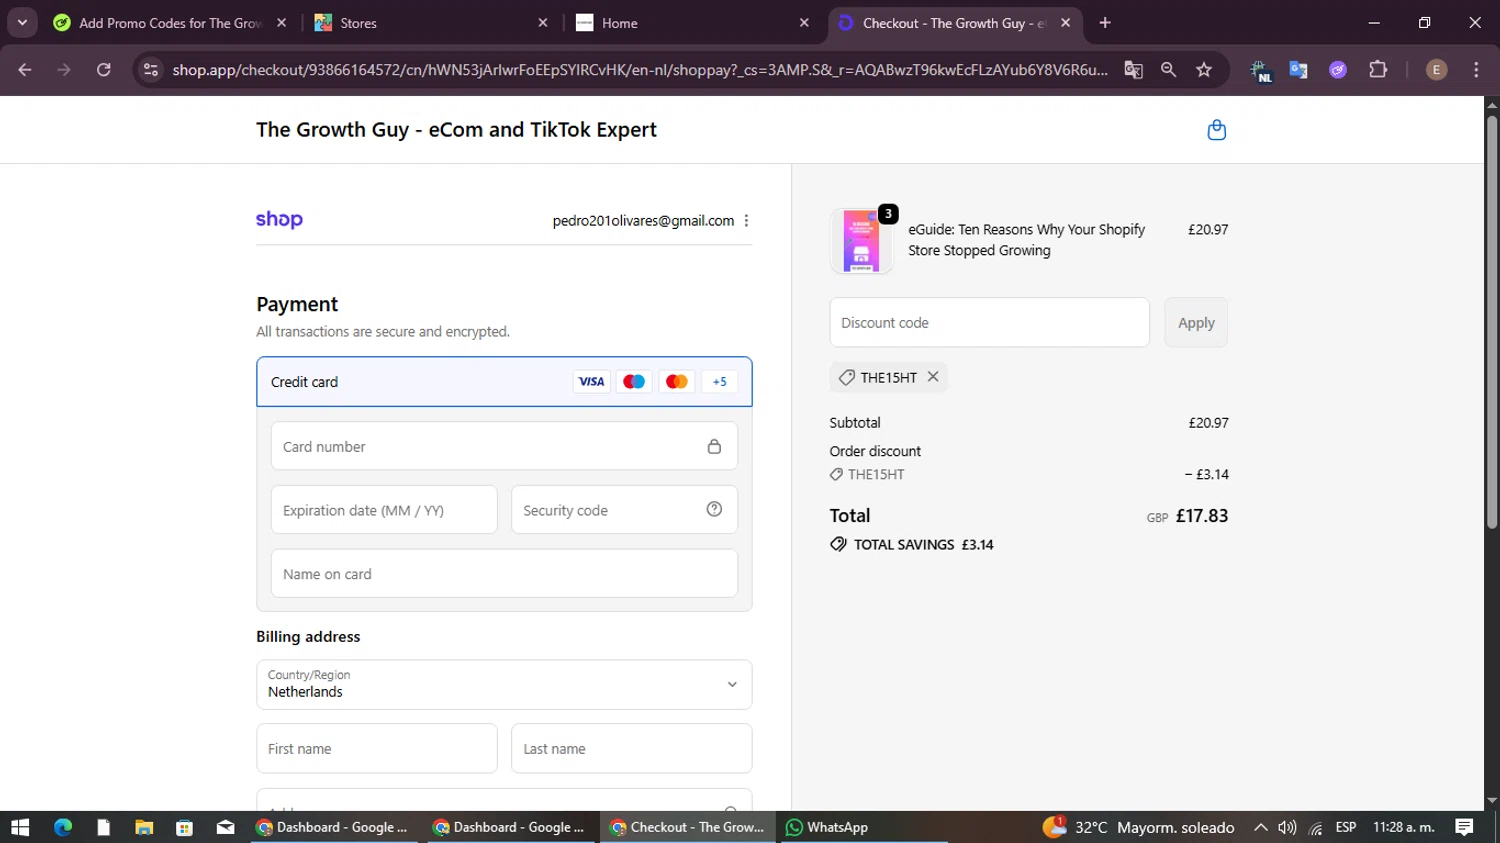This screenshot has height=843, width=1500.
Task: Reload the page with browser refresh
Action: 104,70
